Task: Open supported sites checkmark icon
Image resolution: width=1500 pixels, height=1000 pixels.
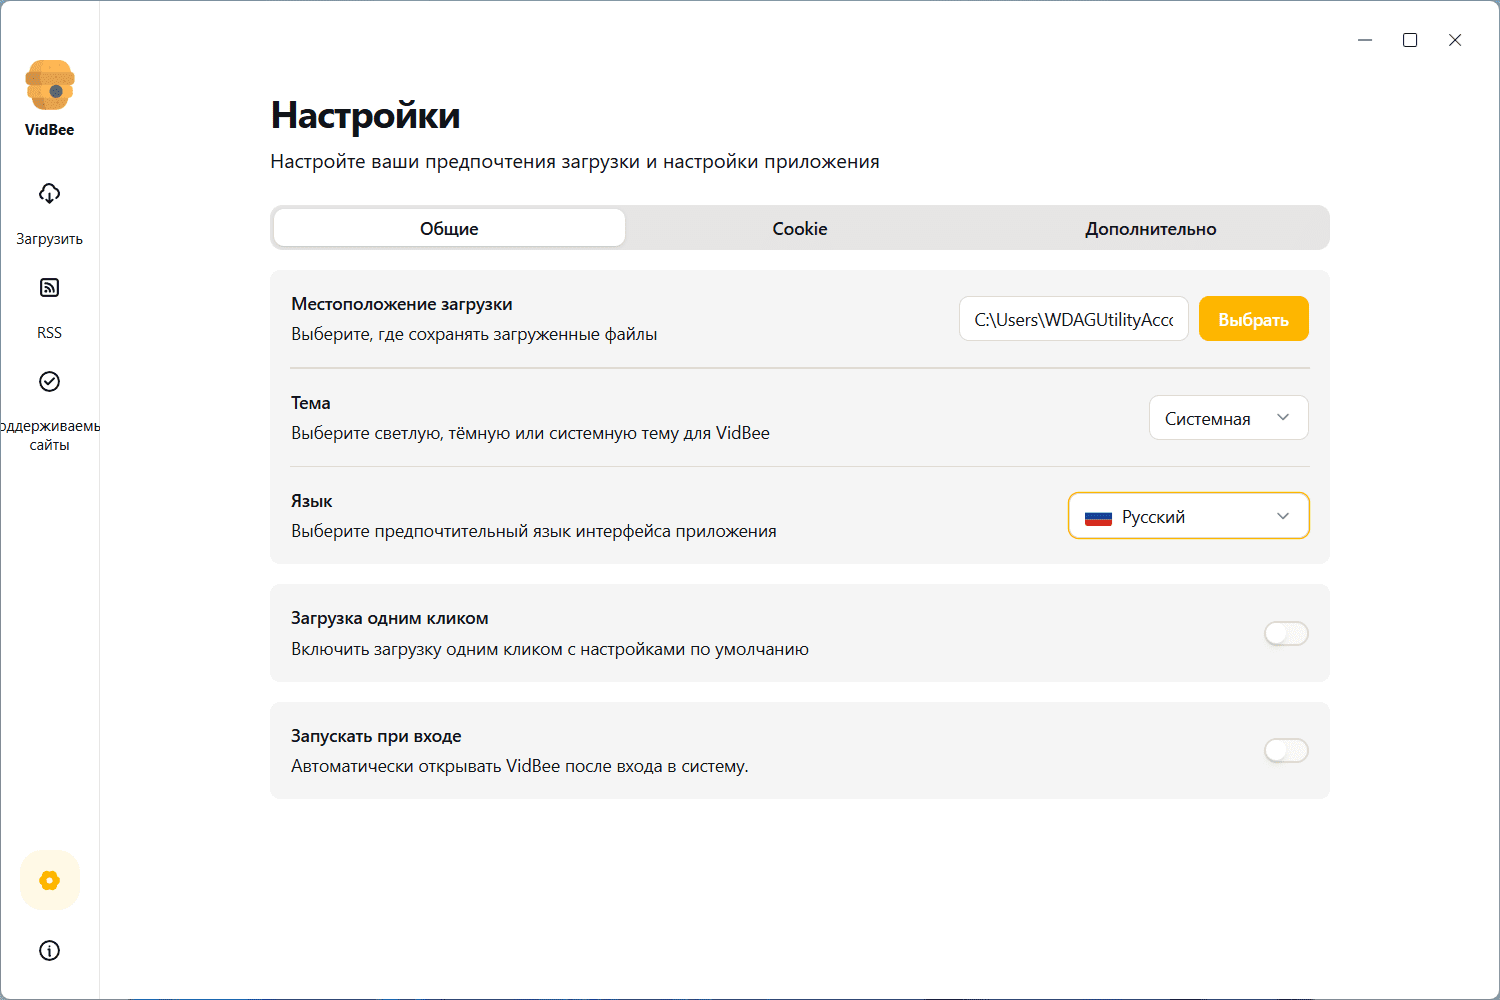Action: tap(49, 381)
